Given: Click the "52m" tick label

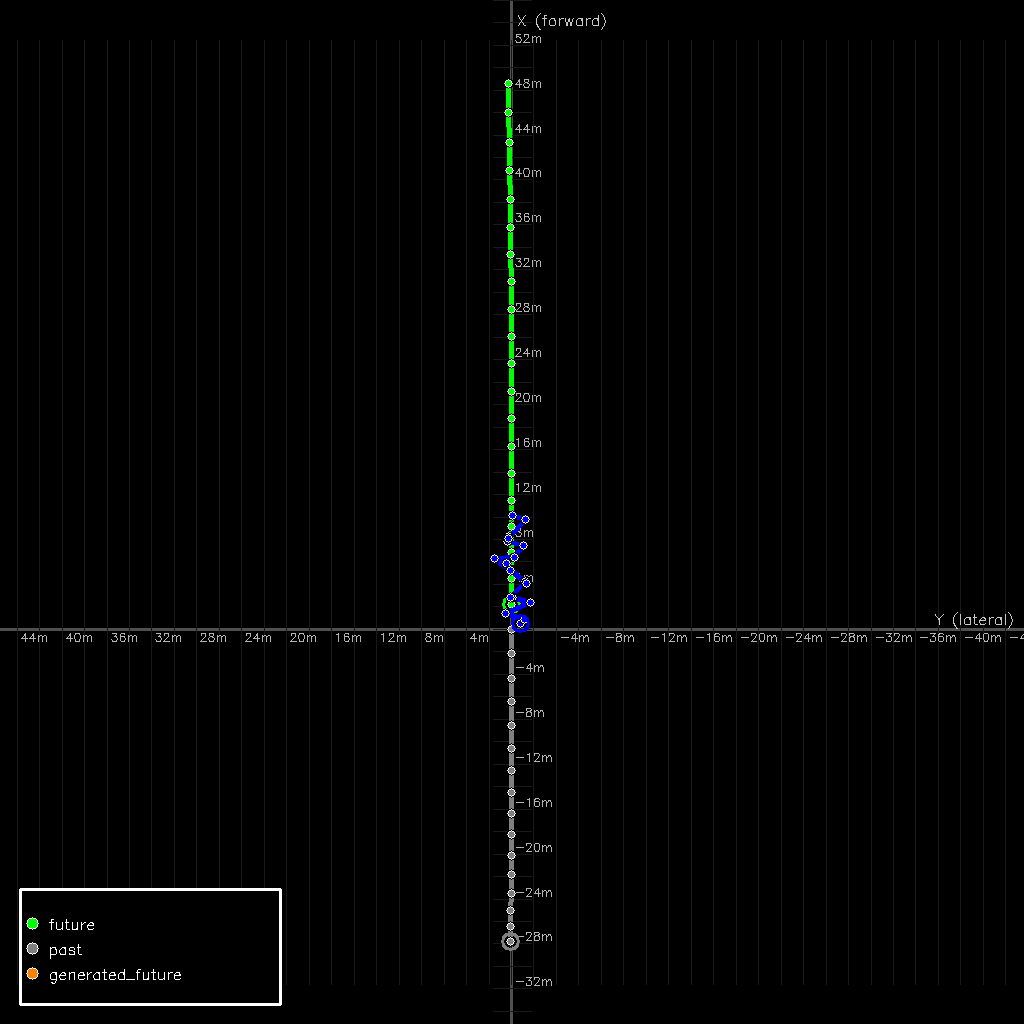Looking at the screenshot, I should 528,39.
